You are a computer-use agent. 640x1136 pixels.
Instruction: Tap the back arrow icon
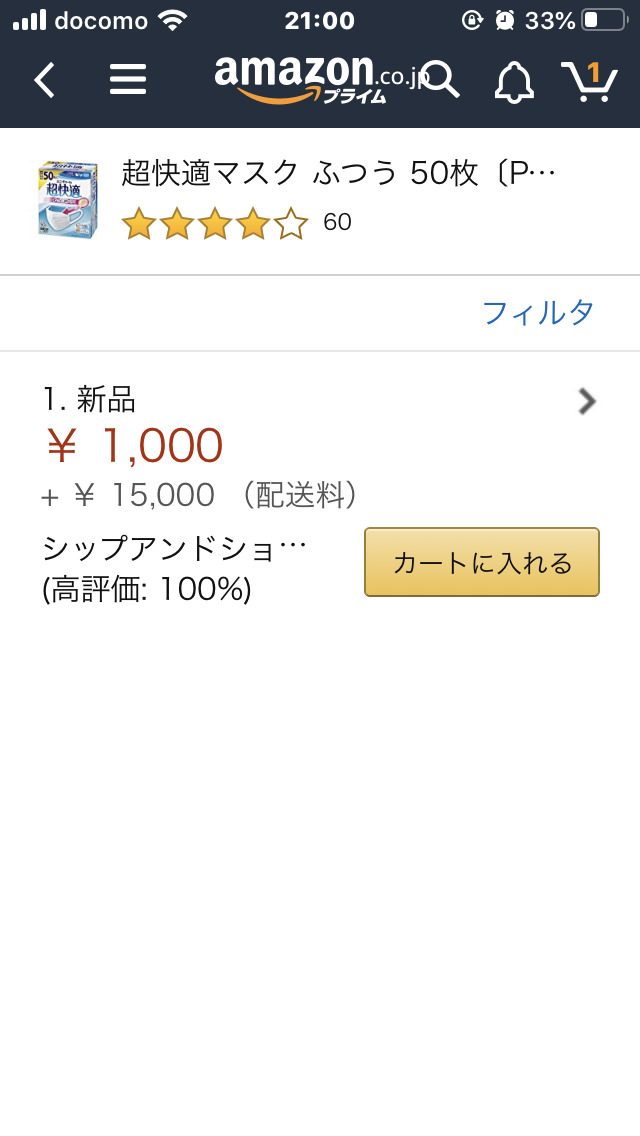point(45,80)
